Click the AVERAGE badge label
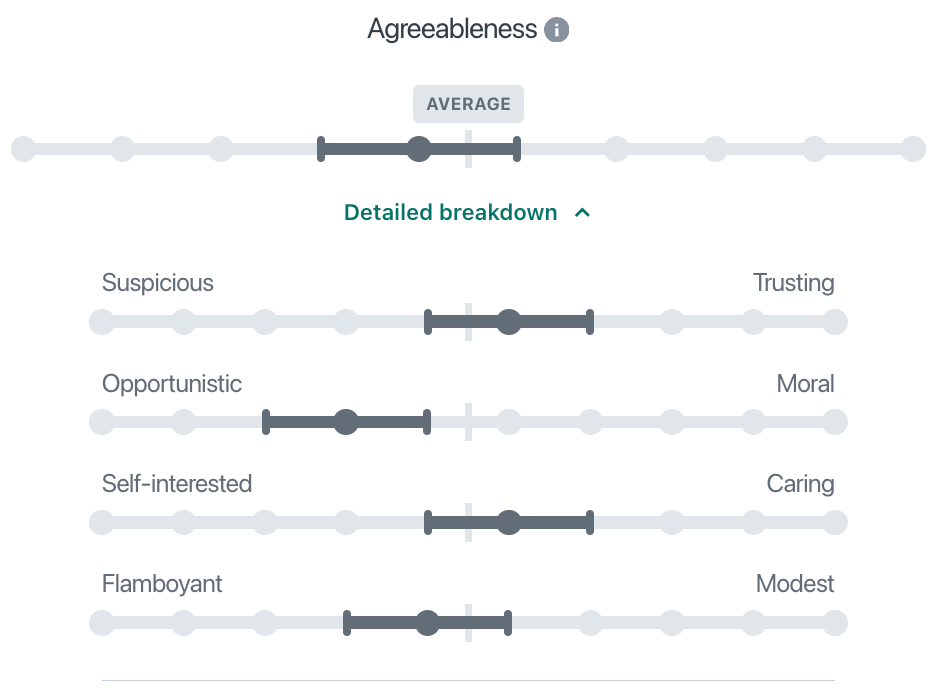The width and height of the screenshot is (938, 698). (468, 104)
